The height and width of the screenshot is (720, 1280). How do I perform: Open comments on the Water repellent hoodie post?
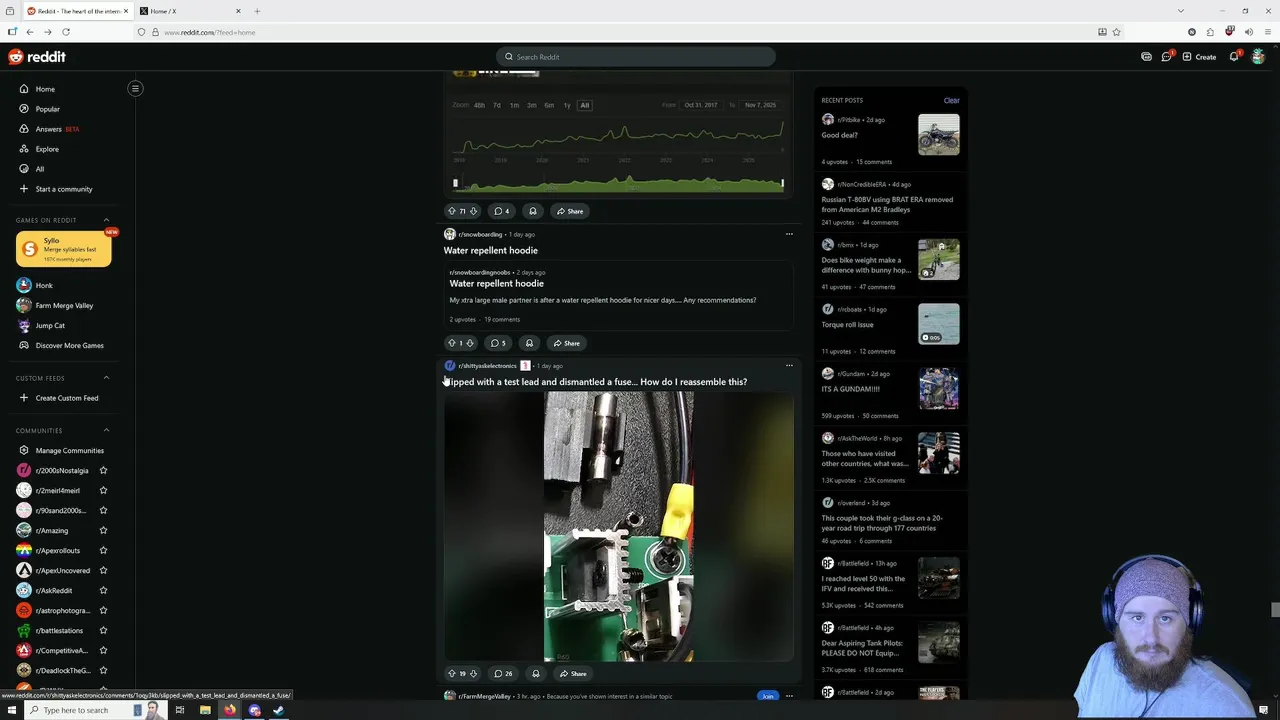click(x=498, y=343)
